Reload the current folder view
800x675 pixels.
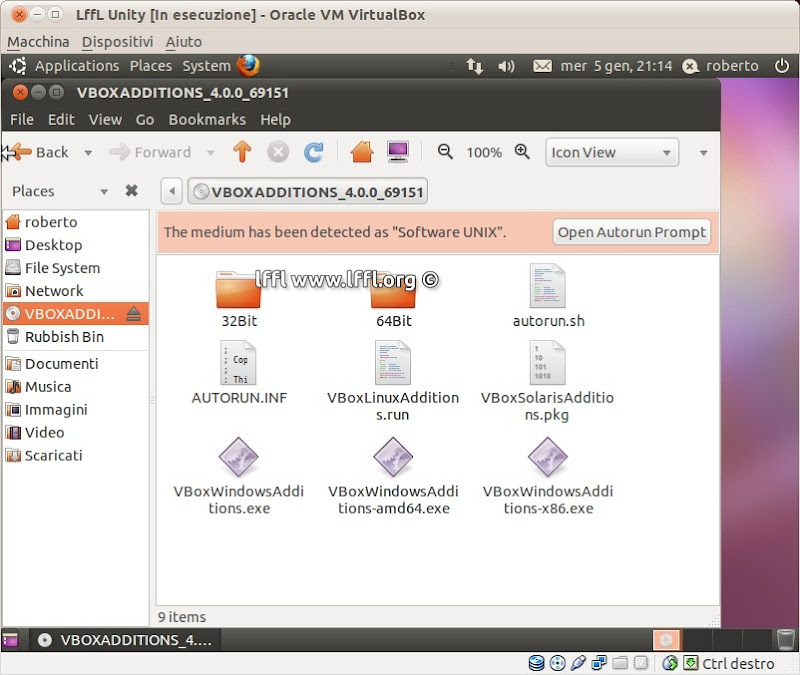313,152
